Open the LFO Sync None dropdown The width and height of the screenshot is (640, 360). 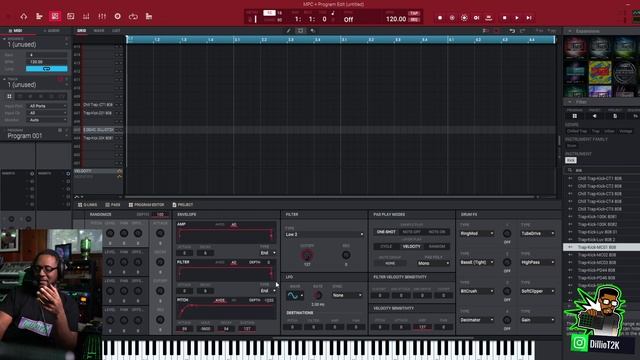347,295
